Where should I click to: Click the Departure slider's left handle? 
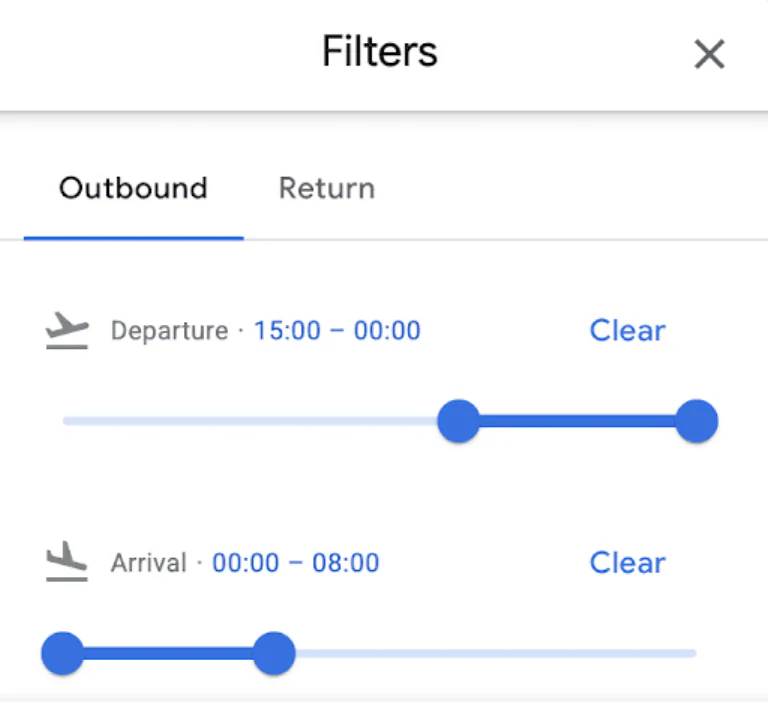coord(459,421)
